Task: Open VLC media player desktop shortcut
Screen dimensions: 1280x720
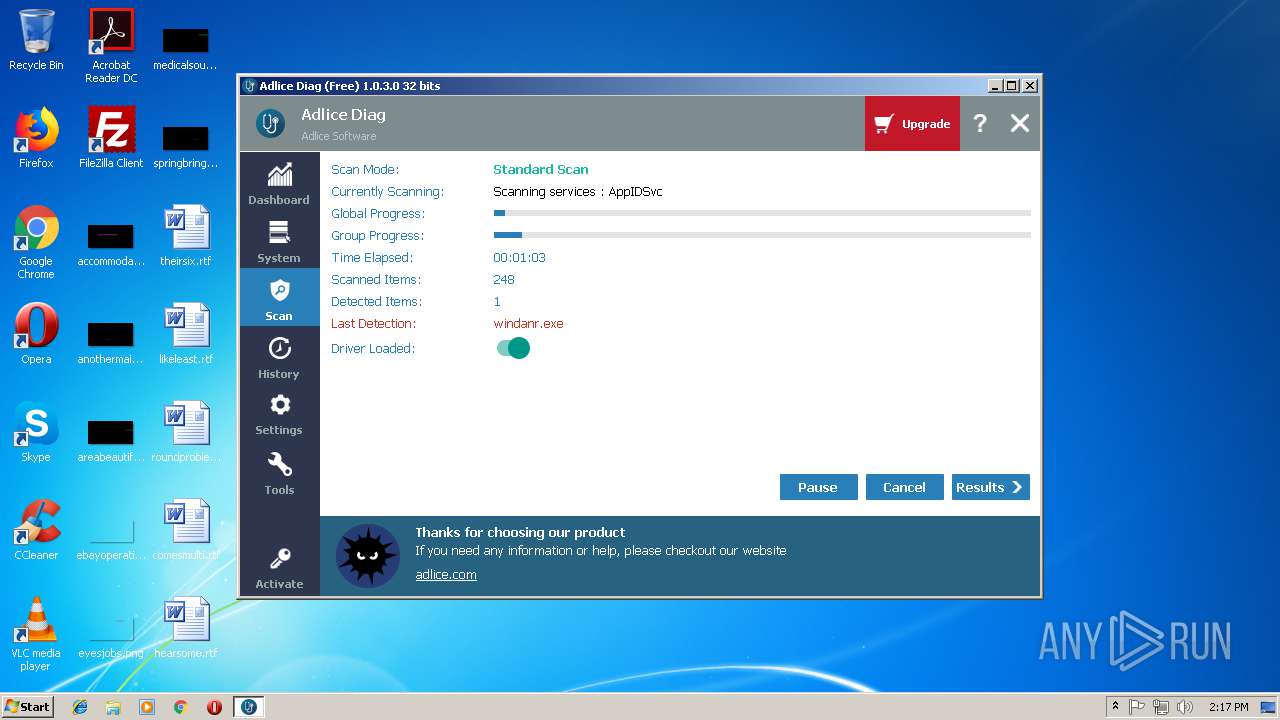Action: [x=36, y=634]
